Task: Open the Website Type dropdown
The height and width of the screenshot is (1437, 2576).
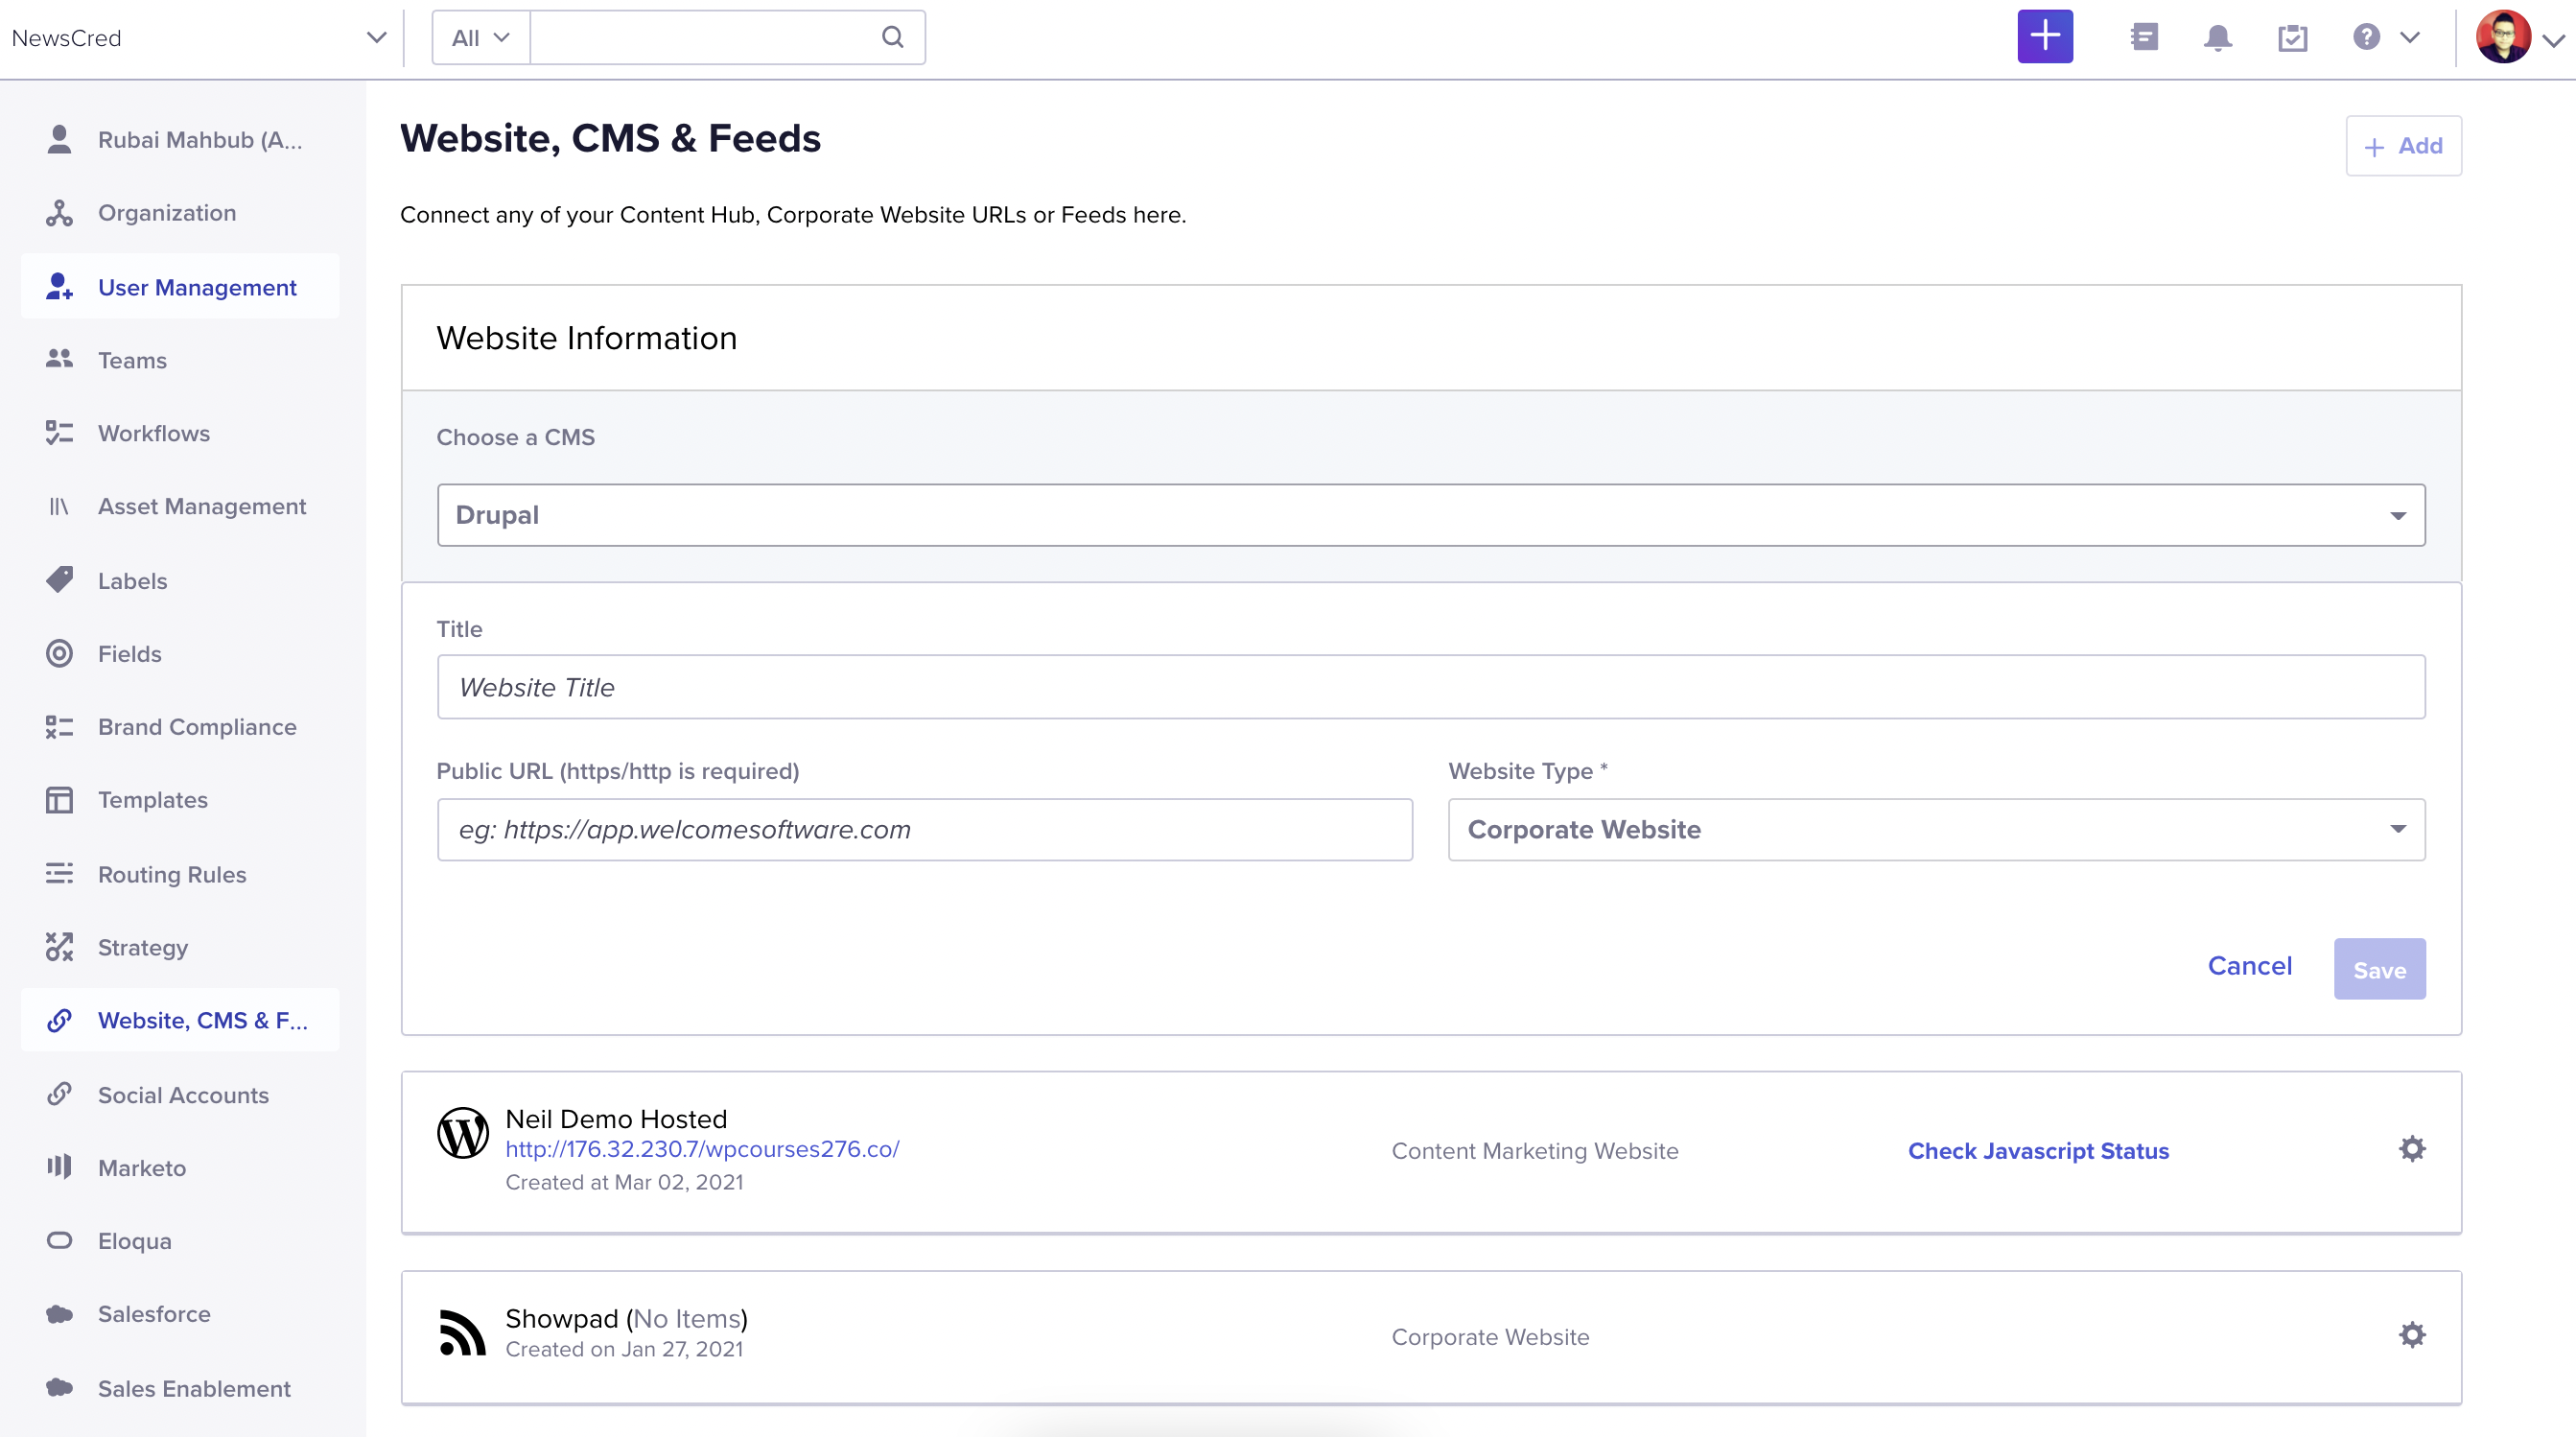Action: pos(1935,829)
